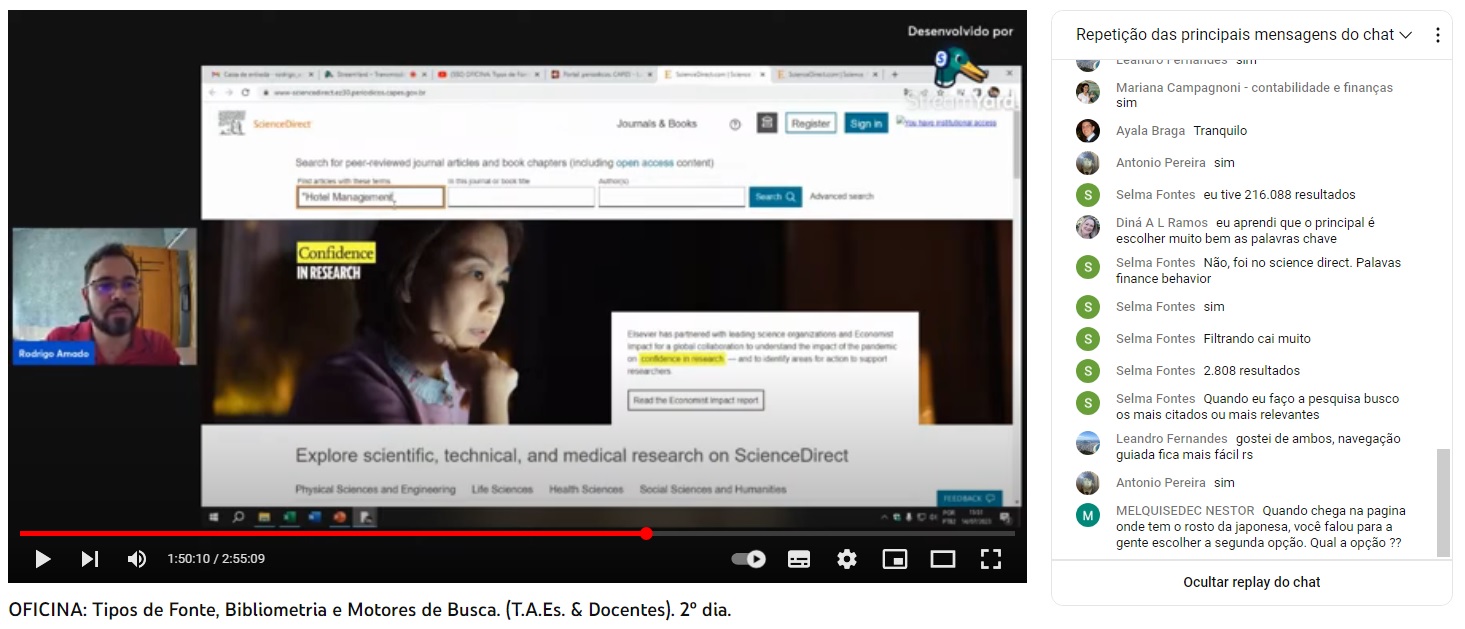Image resolution: width=1465 pixels, height=629 pixels.
Task: Skip to the next video
Action: pos(90,559)
